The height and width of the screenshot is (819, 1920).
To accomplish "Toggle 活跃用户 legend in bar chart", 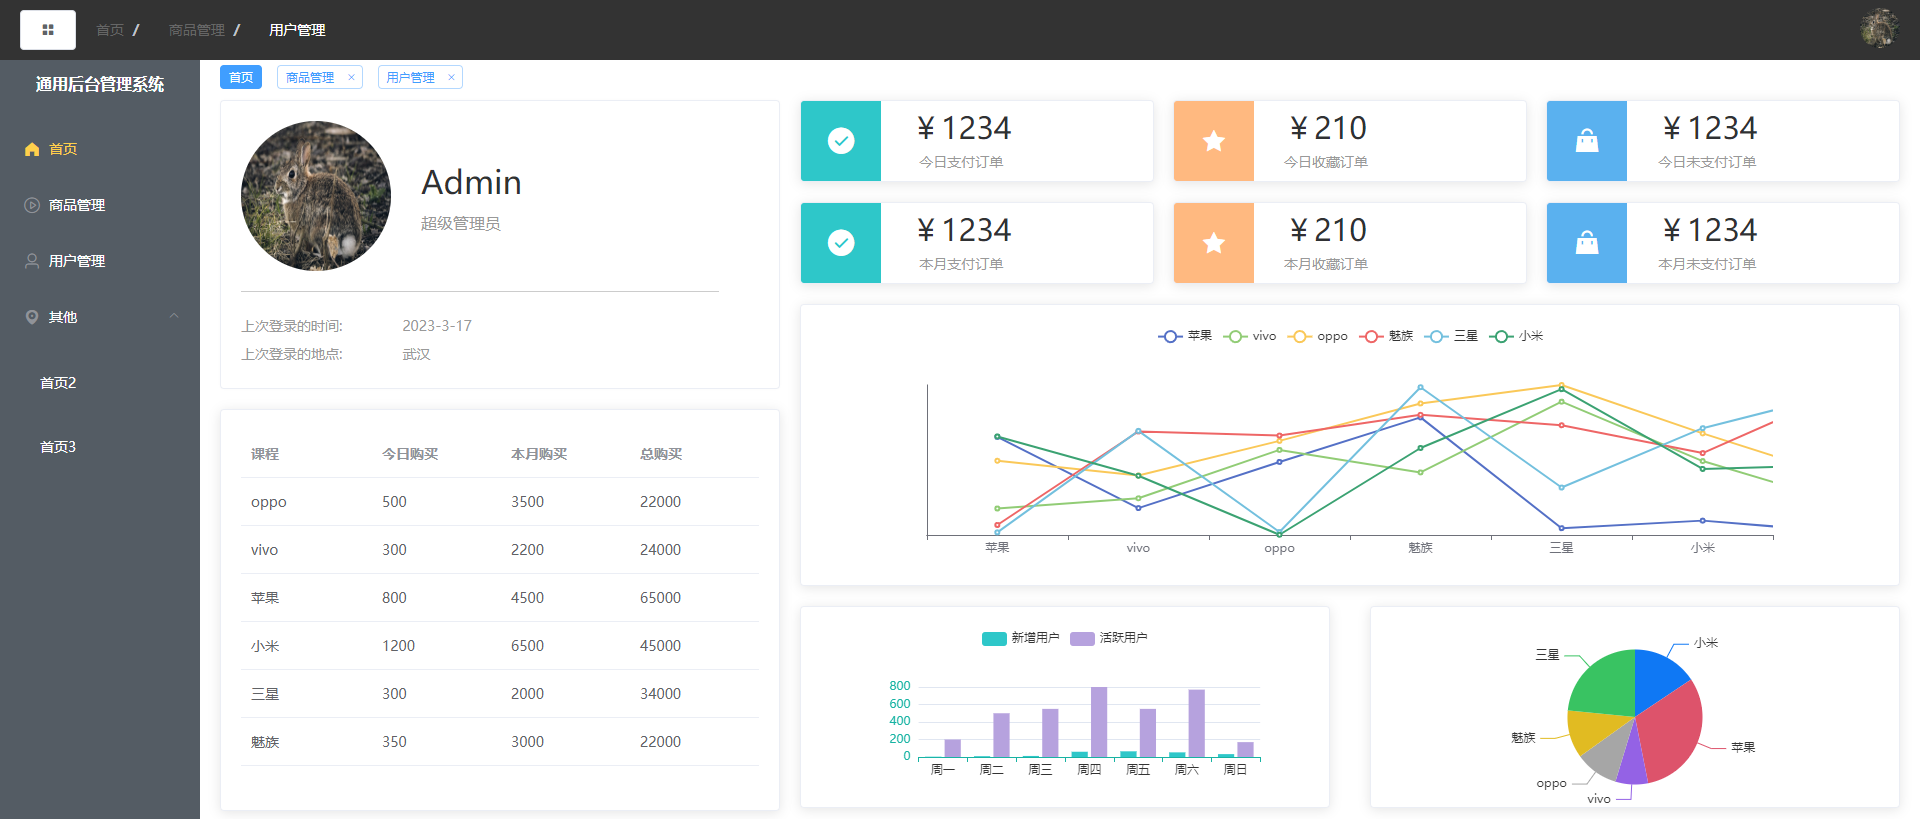I will [1109, 638].
